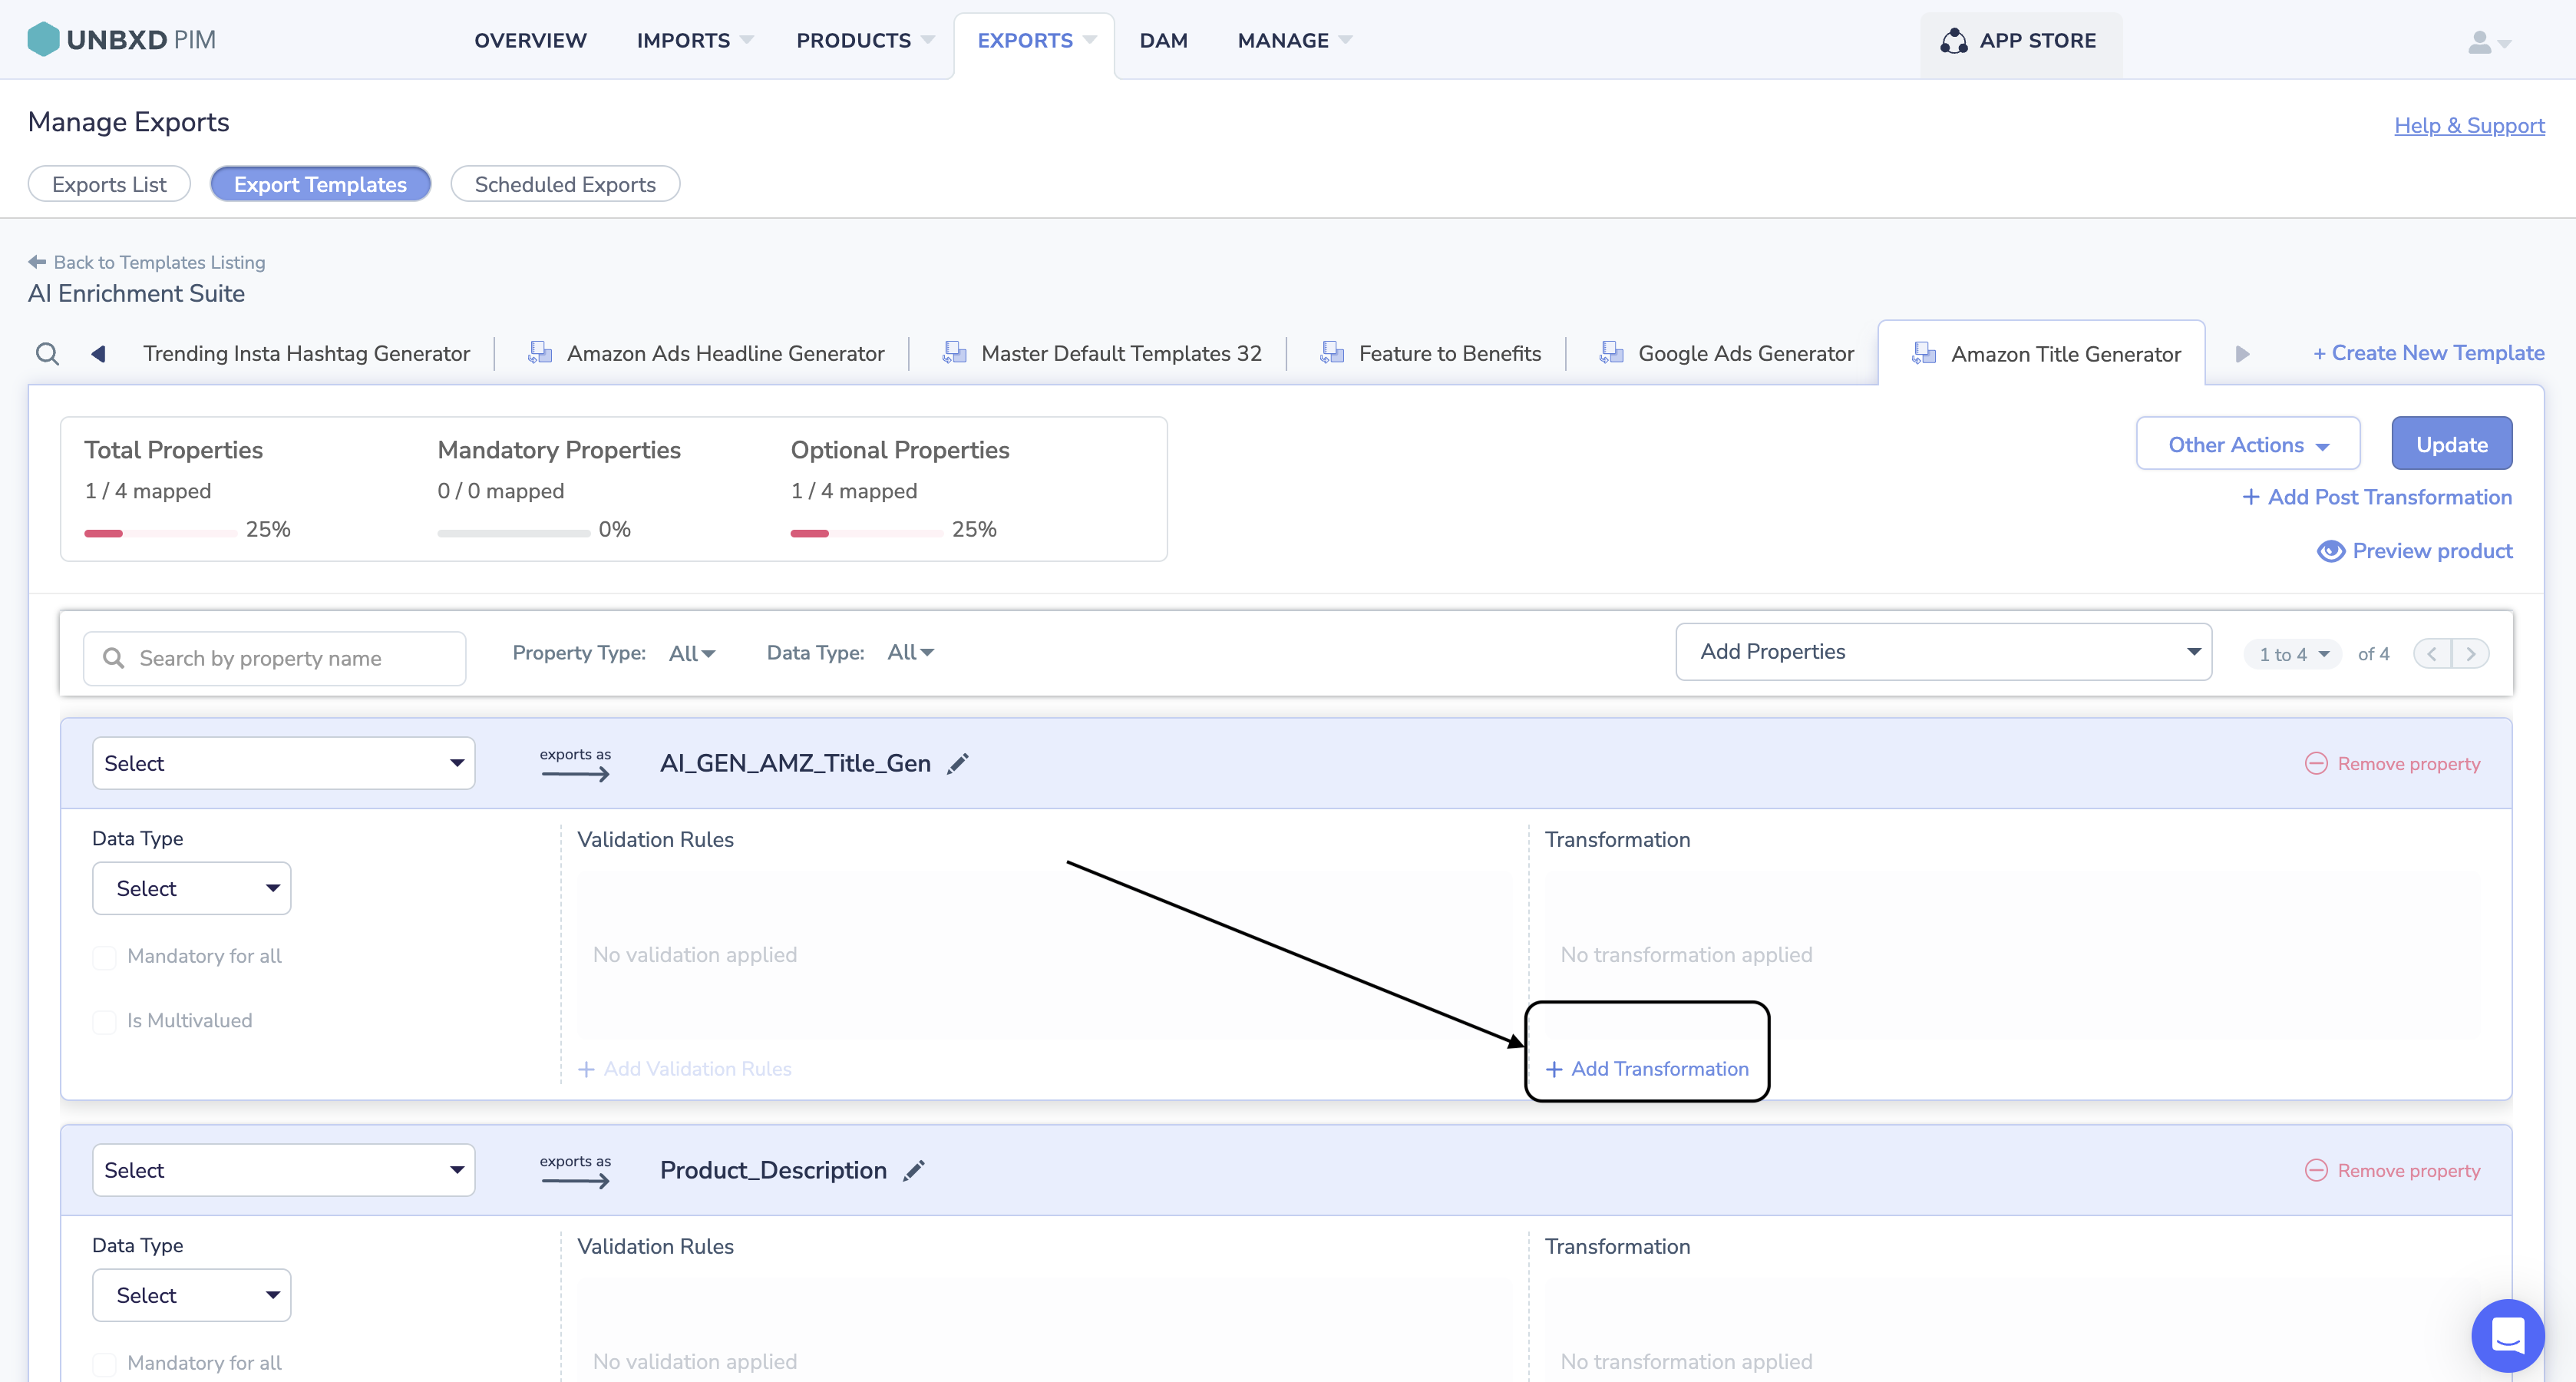Viewport: 2576px width, 1382px height.
Task: Open Data Type Select for AI_GEN_AMZ_Title_Gen
Action: pyautogui.click(x=192, y=888)
